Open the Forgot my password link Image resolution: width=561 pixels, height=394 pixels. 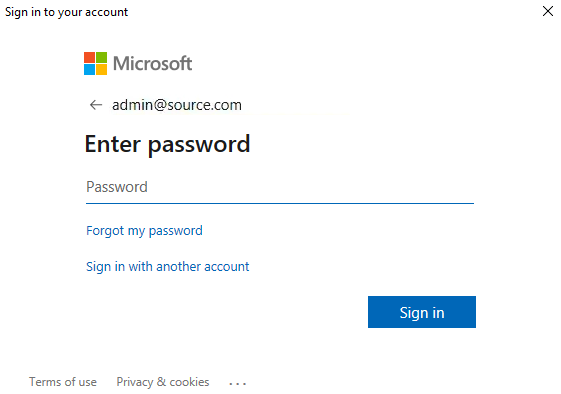pyautogui.click(x=144, y=231)
